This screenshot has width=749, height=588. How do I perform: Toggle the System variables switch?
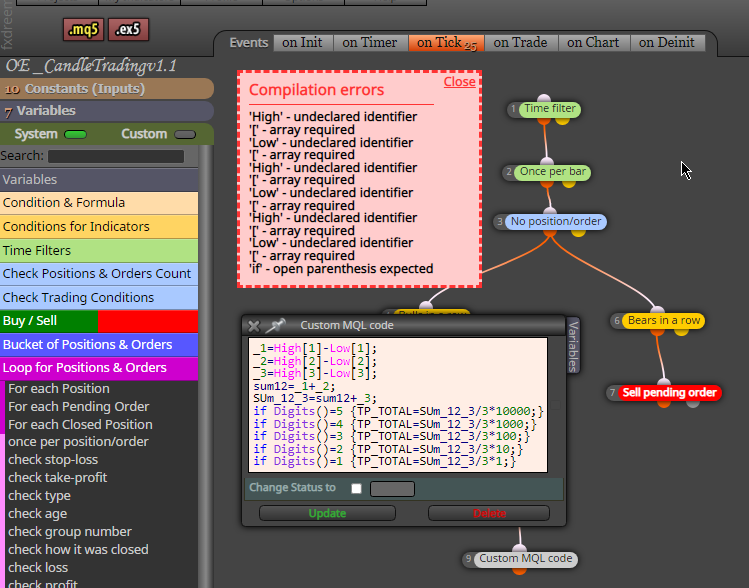75,135
